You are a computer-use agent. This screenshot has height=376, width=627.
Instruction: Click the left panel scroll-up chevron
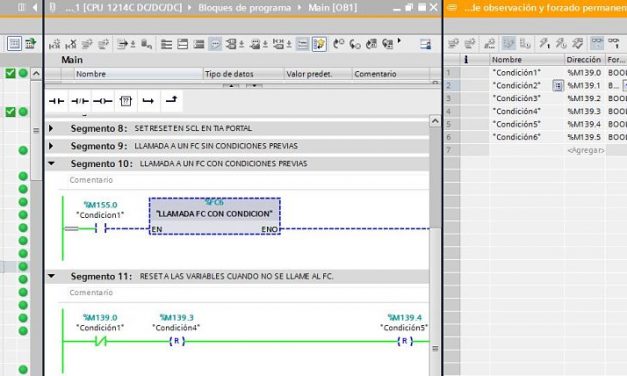(36, 74)
